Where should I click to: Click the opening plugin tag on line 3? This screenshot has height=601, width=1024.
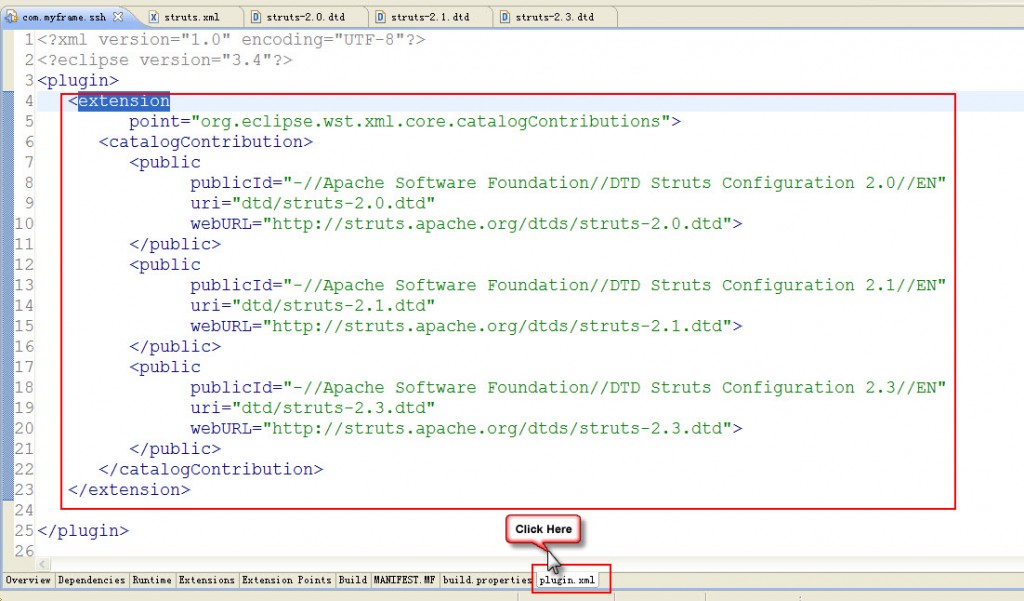(78, 80)
